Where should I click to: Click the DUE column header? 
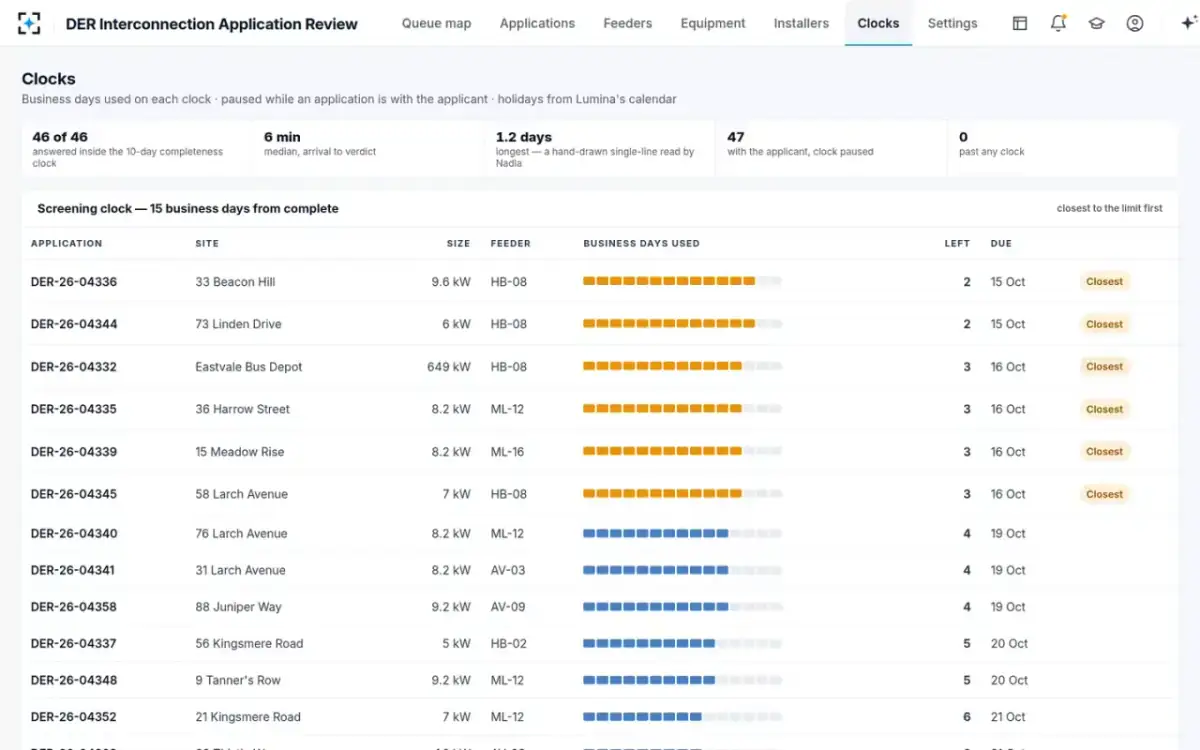coord(1001,244)
